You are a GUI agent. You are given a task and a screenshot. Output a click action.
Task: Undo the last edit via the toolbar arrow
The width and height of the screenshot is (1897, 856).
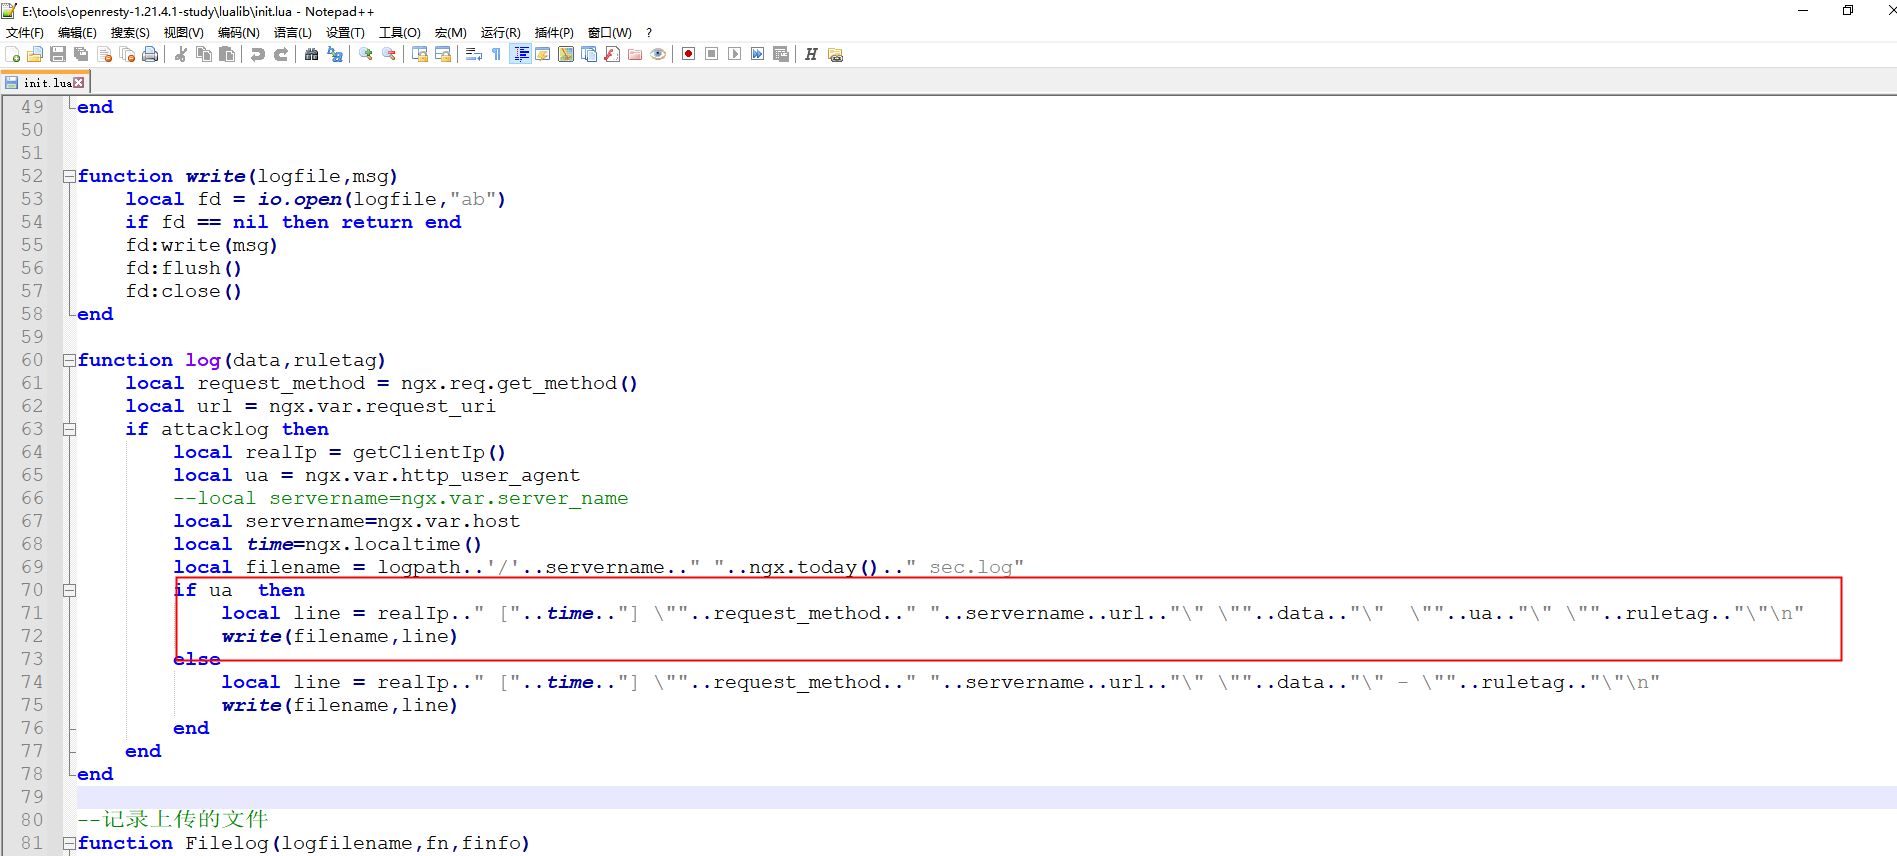coord(258,54)
